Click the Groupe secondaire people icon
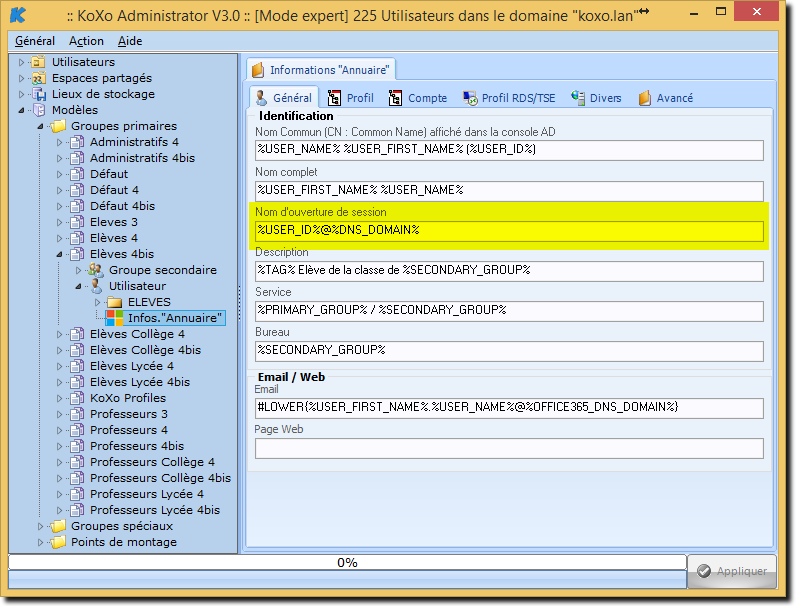Screen dimensions: 796x606 96,270
